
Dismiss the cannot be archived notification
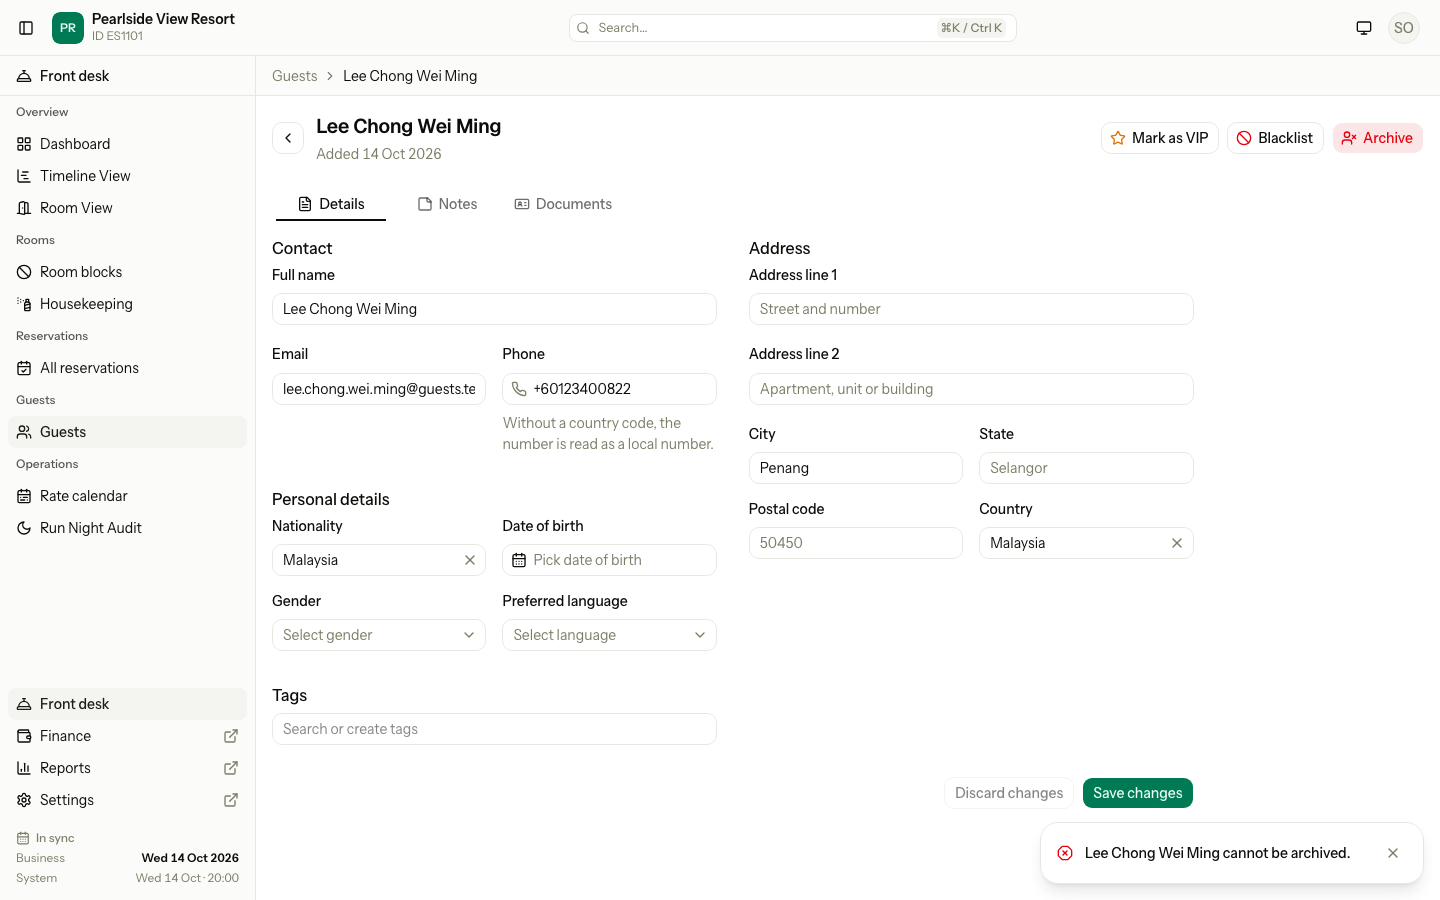coord(1393,853)
